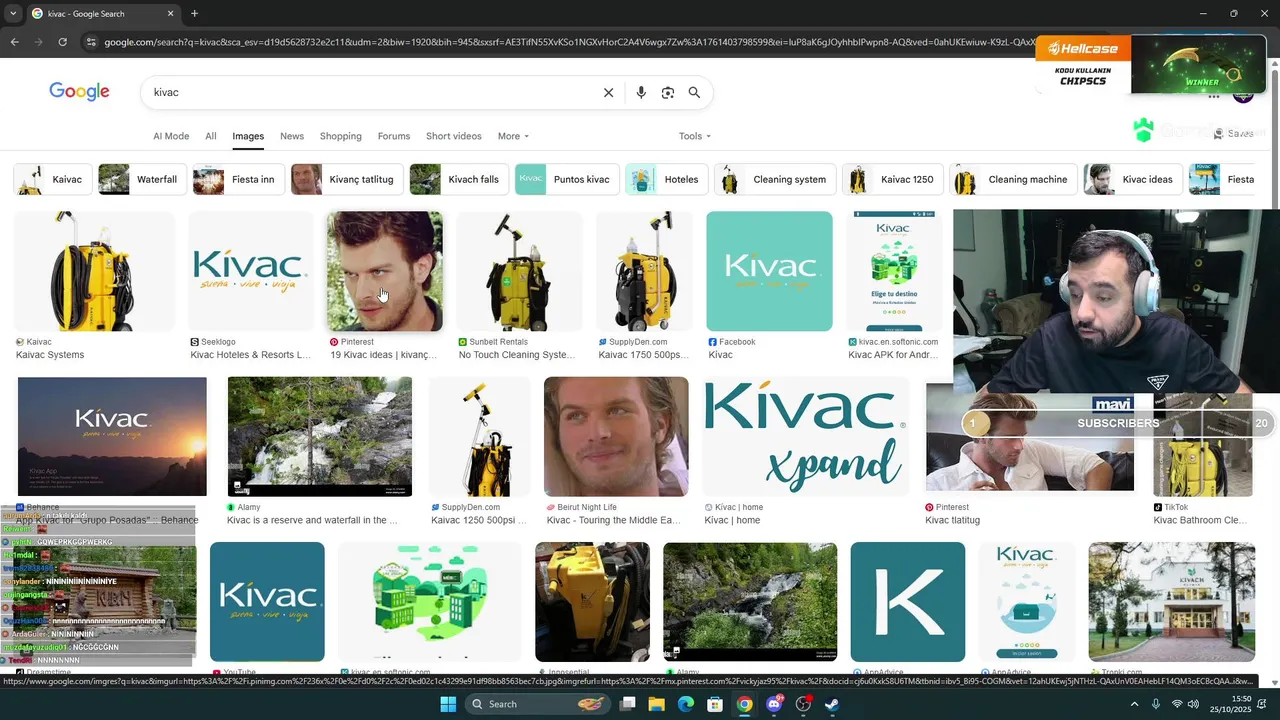The height and width of the screenshot is (720, 1280).
Task: Open a new browser tab
Action: [x=194, y=14]
